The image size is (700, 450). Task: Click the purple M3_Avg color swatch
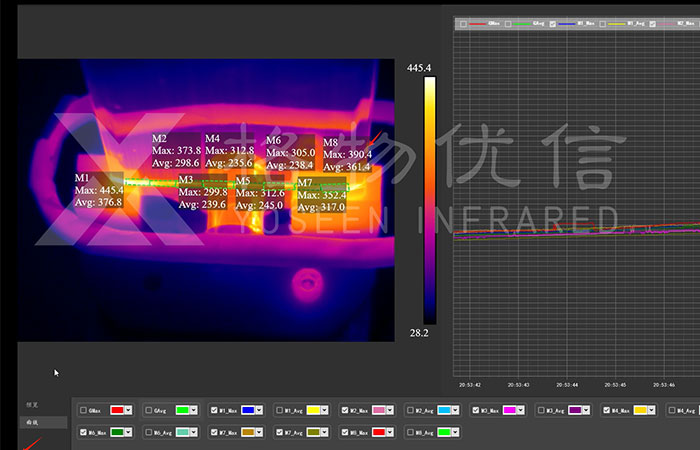575,410
